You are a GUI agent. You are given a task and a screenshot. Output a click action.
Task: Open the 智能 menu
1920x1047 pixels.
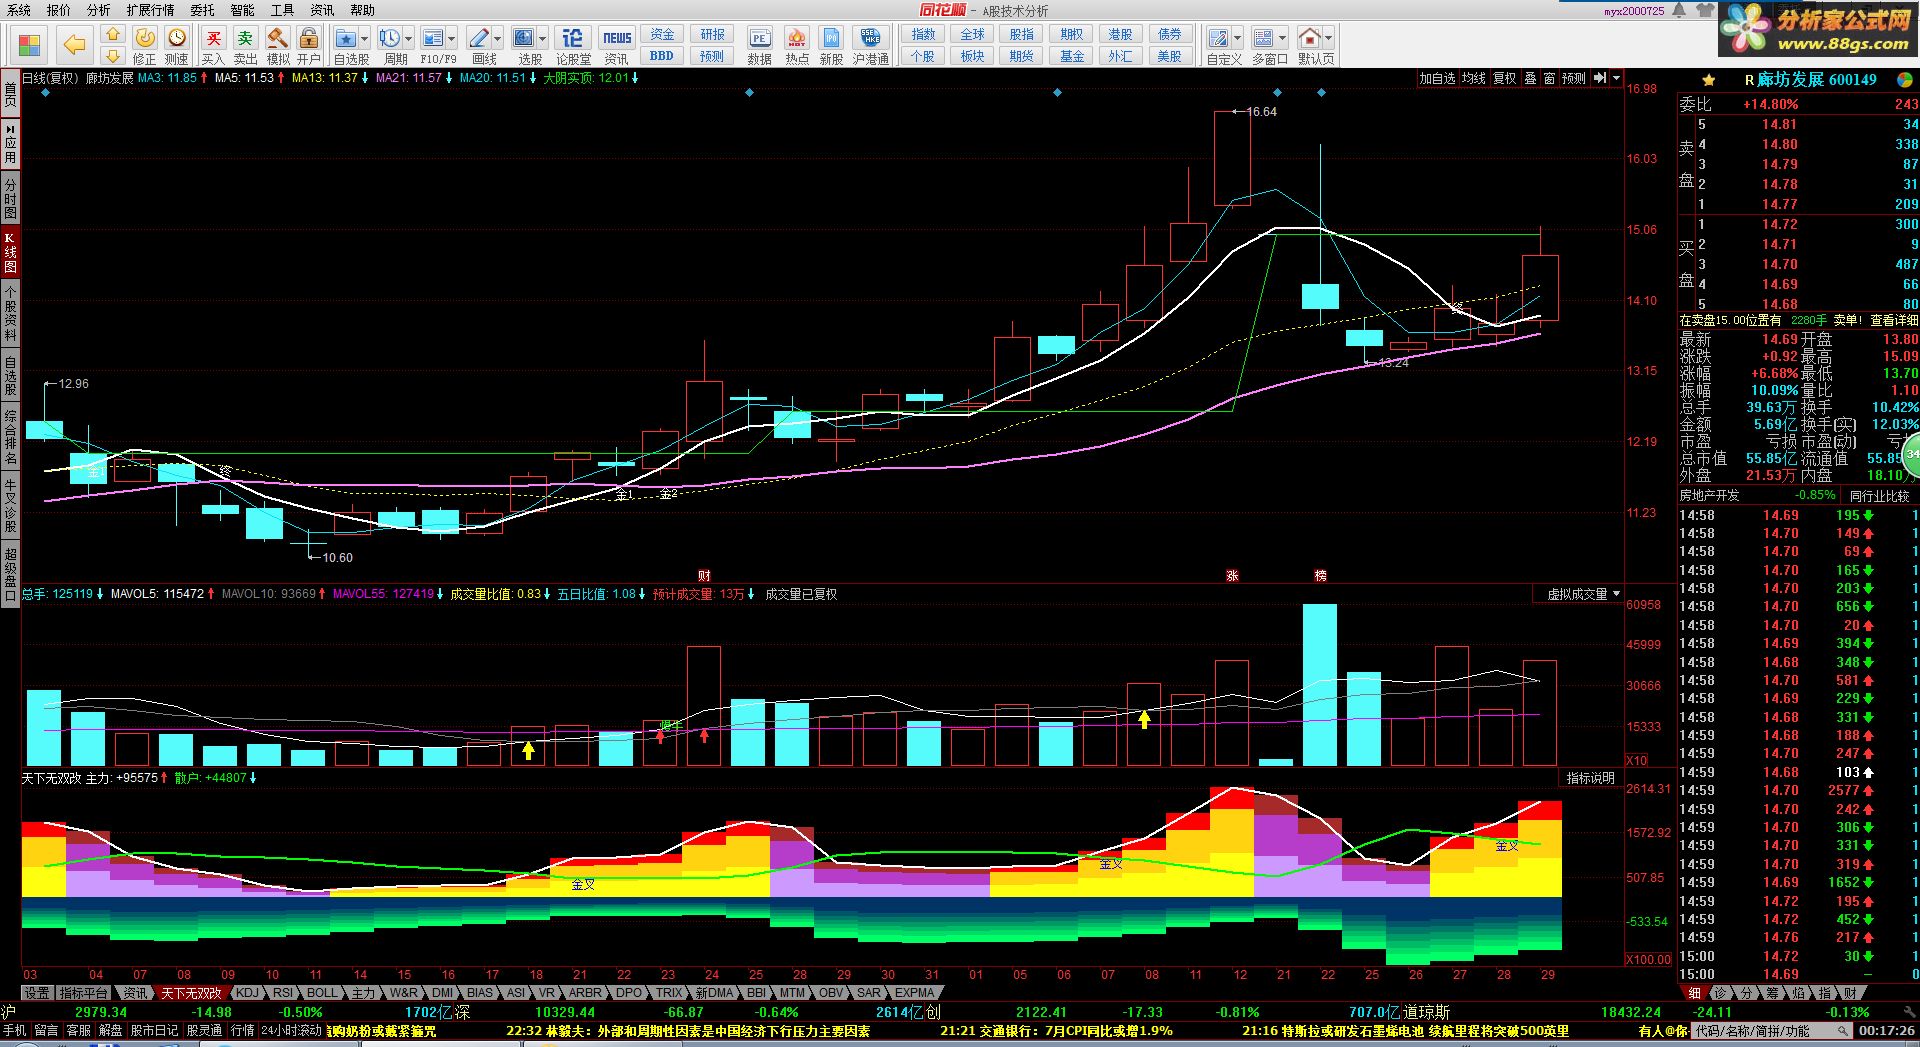pos(242,10)
